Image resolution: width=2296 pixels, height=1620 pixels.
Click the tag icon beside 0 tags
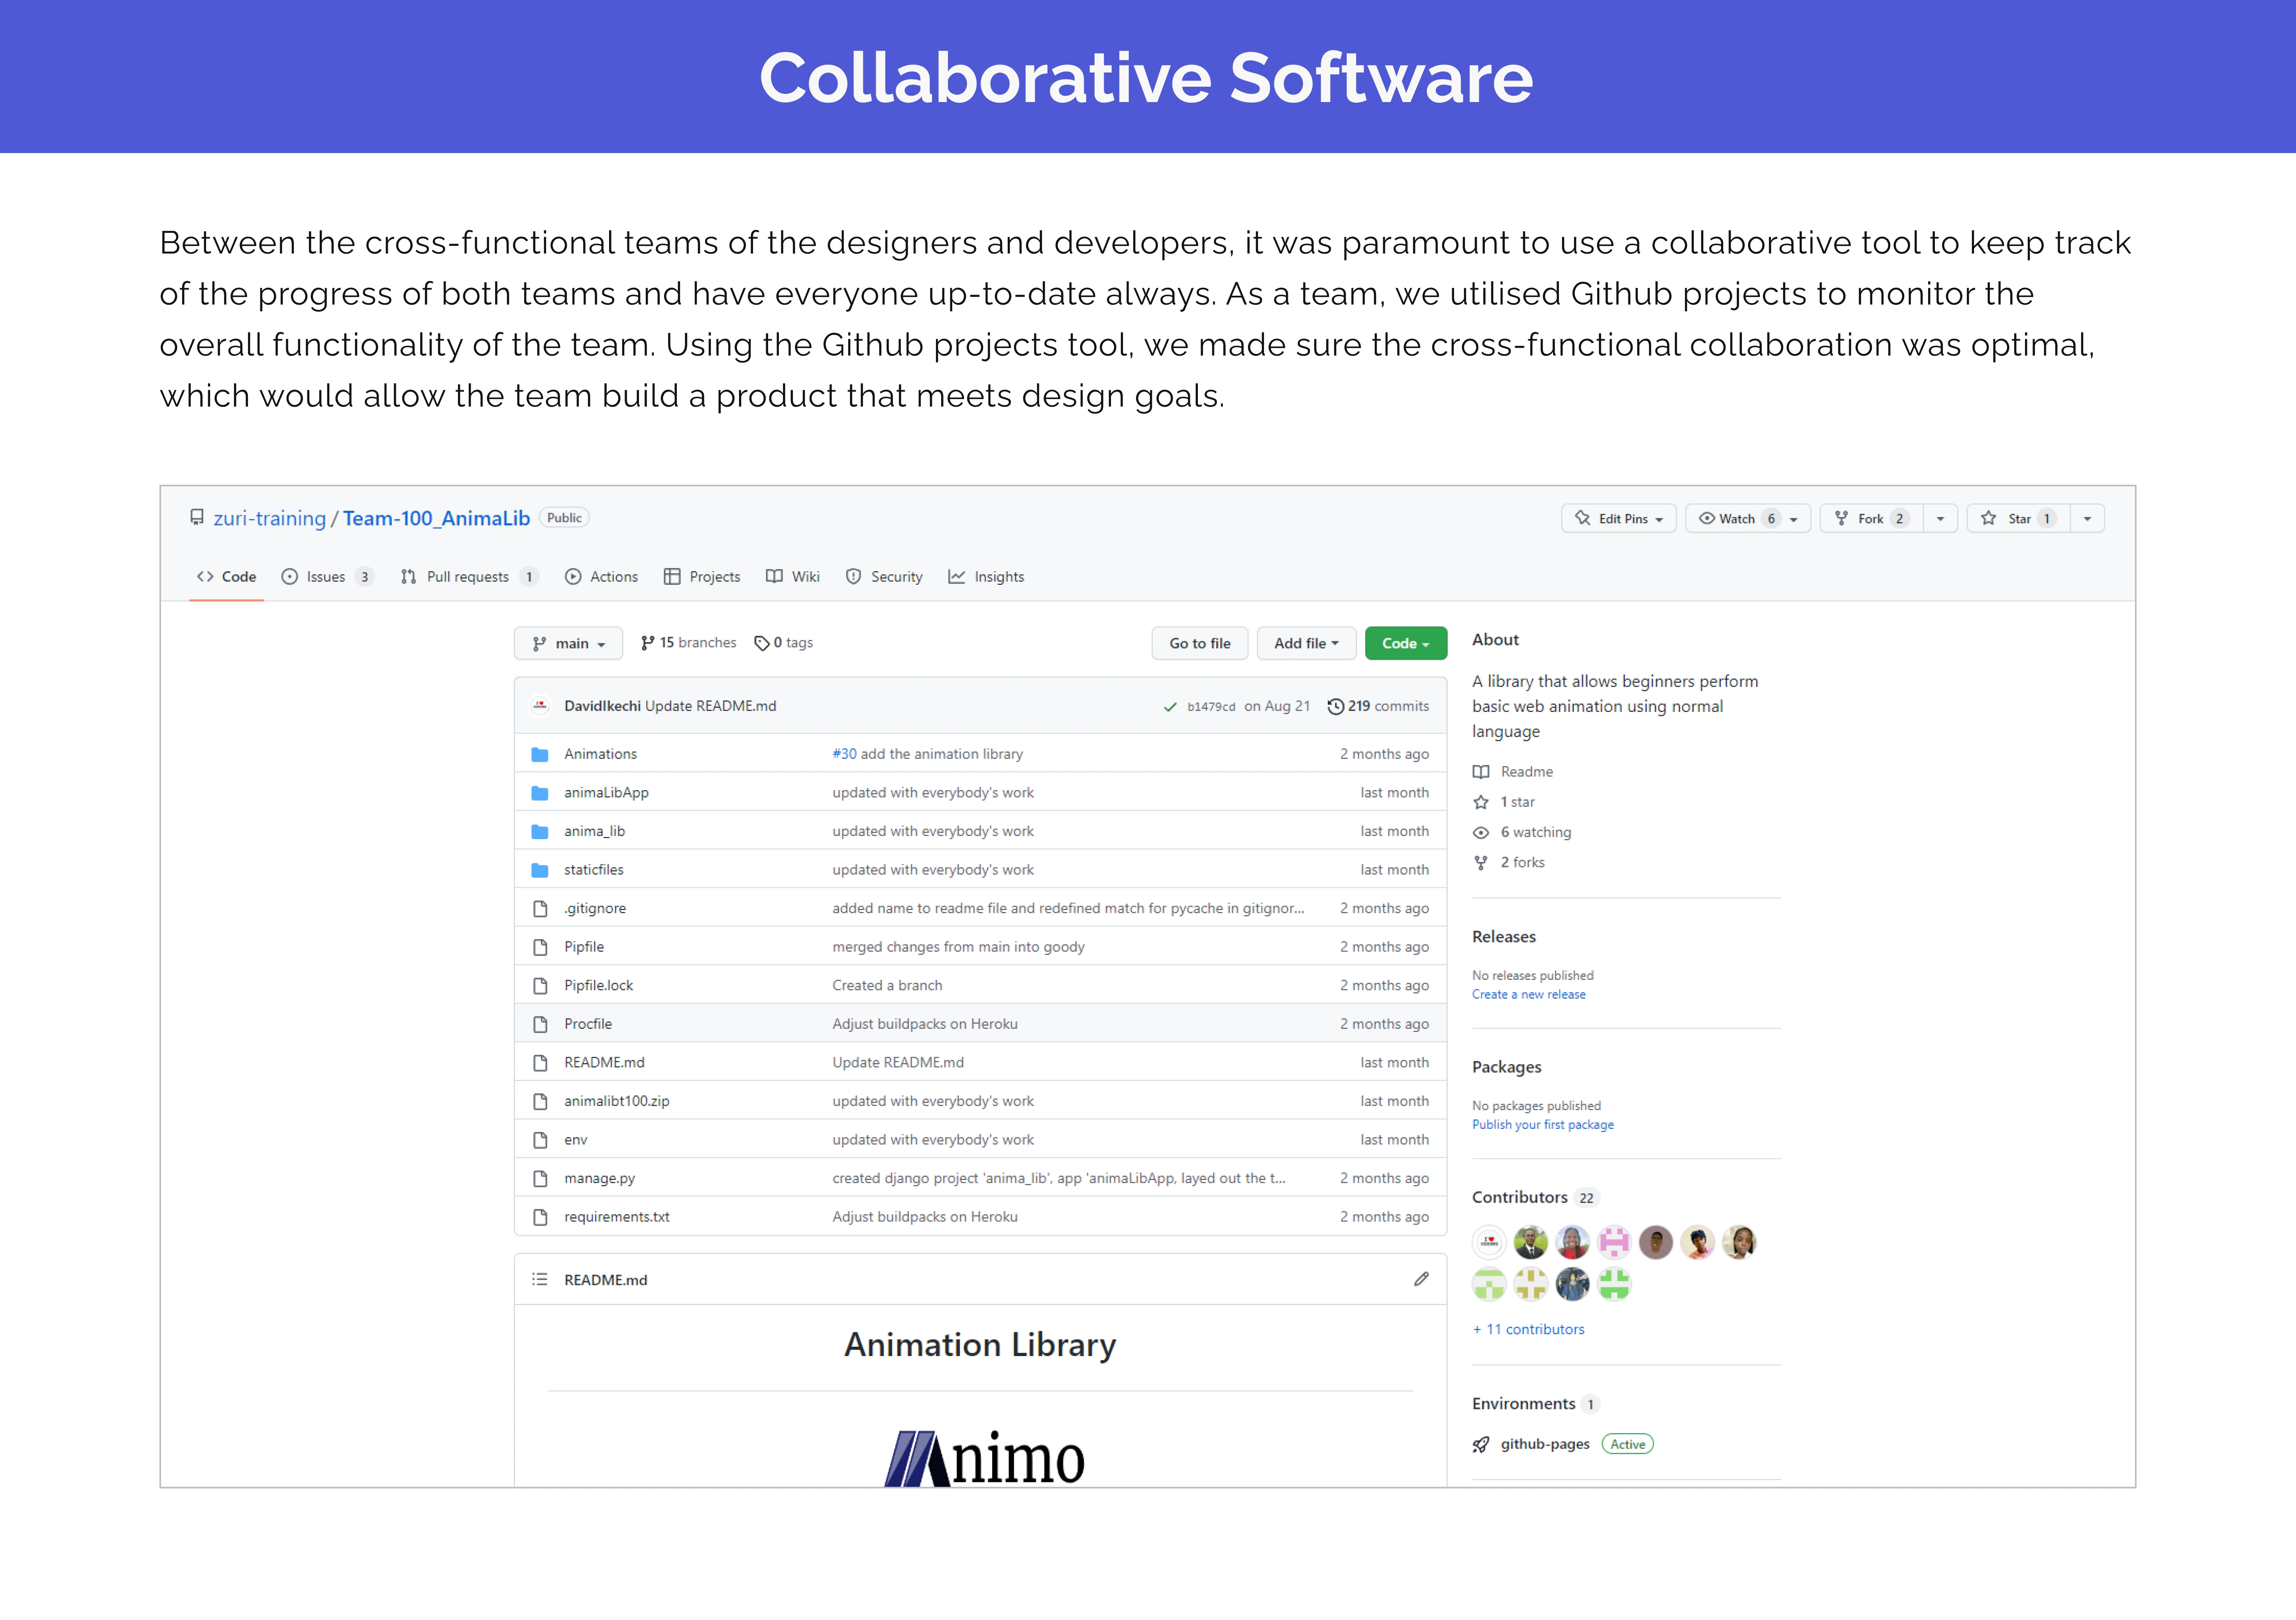(x=762, y=643)
